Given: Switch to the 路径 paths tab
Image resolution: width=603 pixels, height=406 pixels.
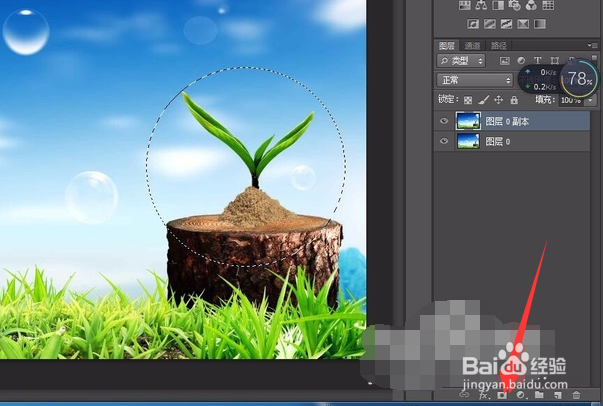Looking at the screenshot, I should (x=499, y=46).
